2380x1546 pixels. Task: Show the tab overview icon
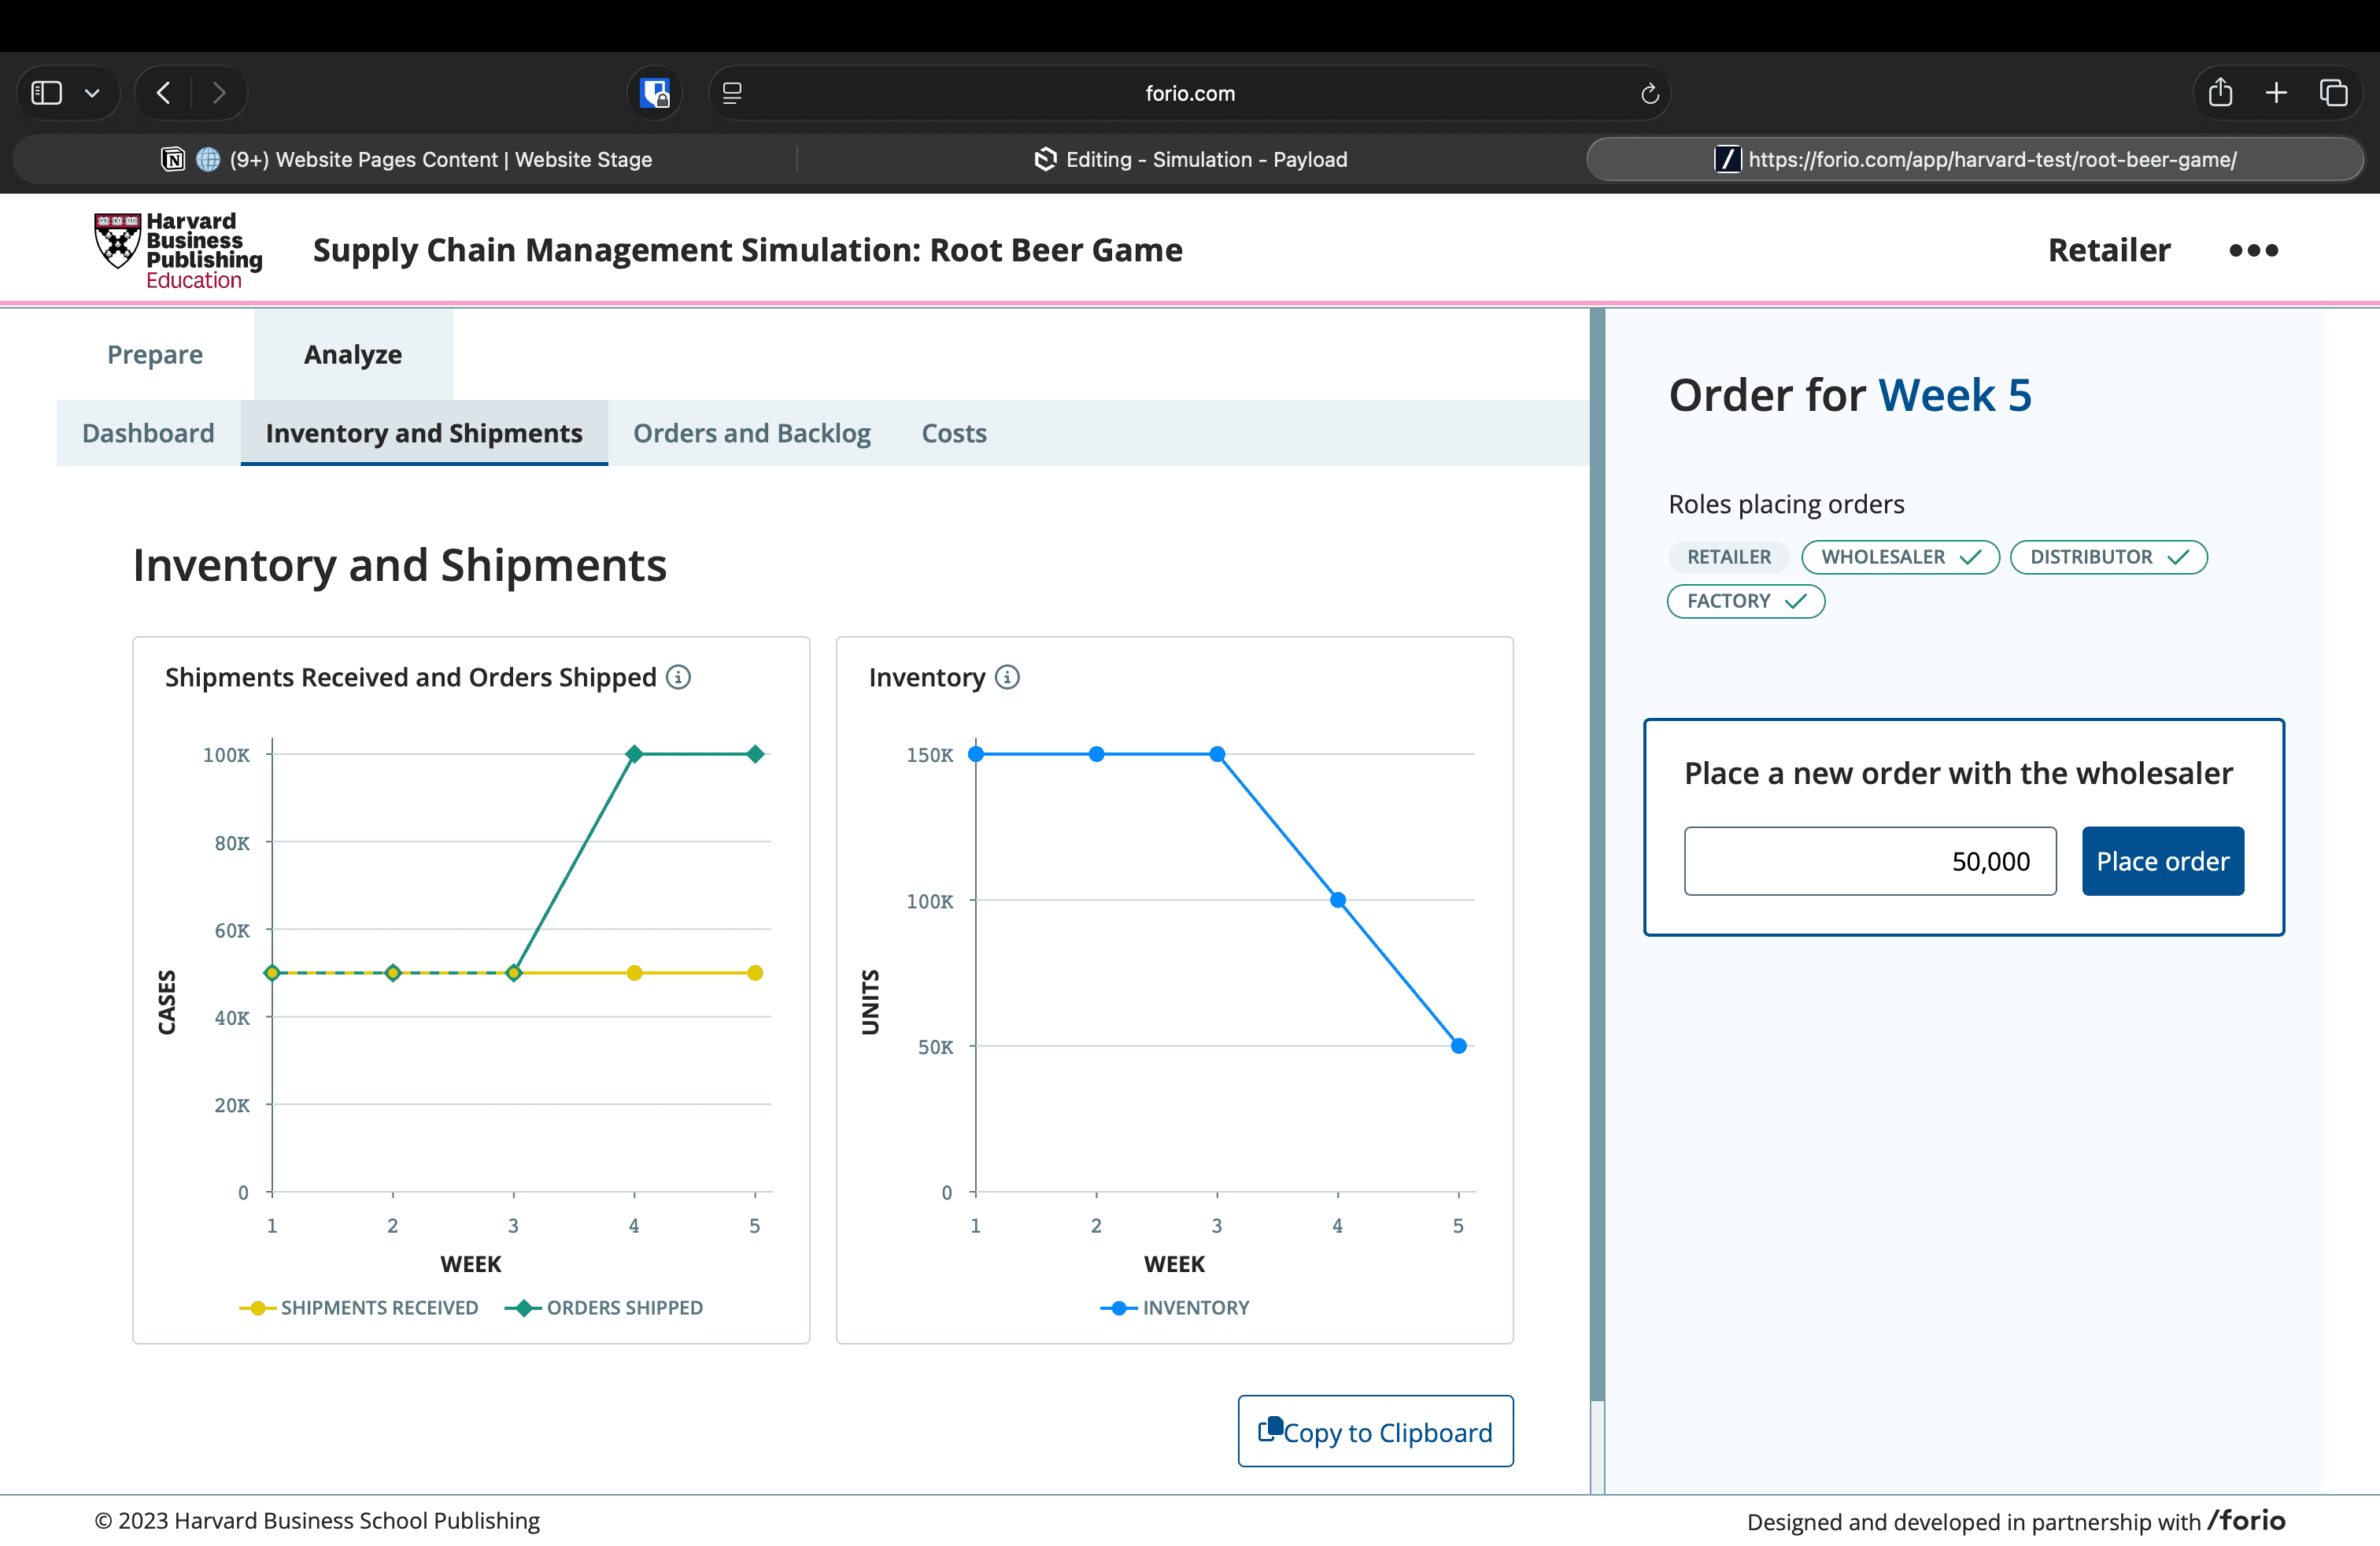[x=2333, y=93]
